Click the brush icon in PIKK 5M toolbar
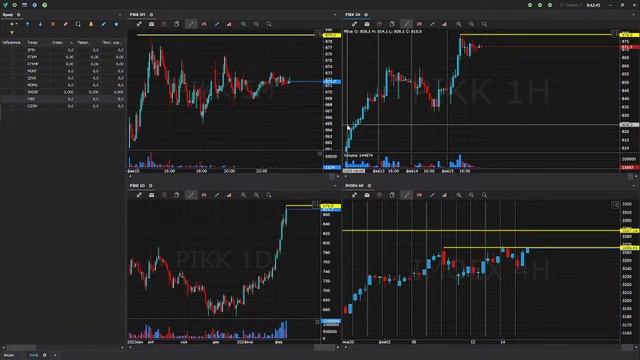This screenshot has height=360, width=640. click(217, 24)
